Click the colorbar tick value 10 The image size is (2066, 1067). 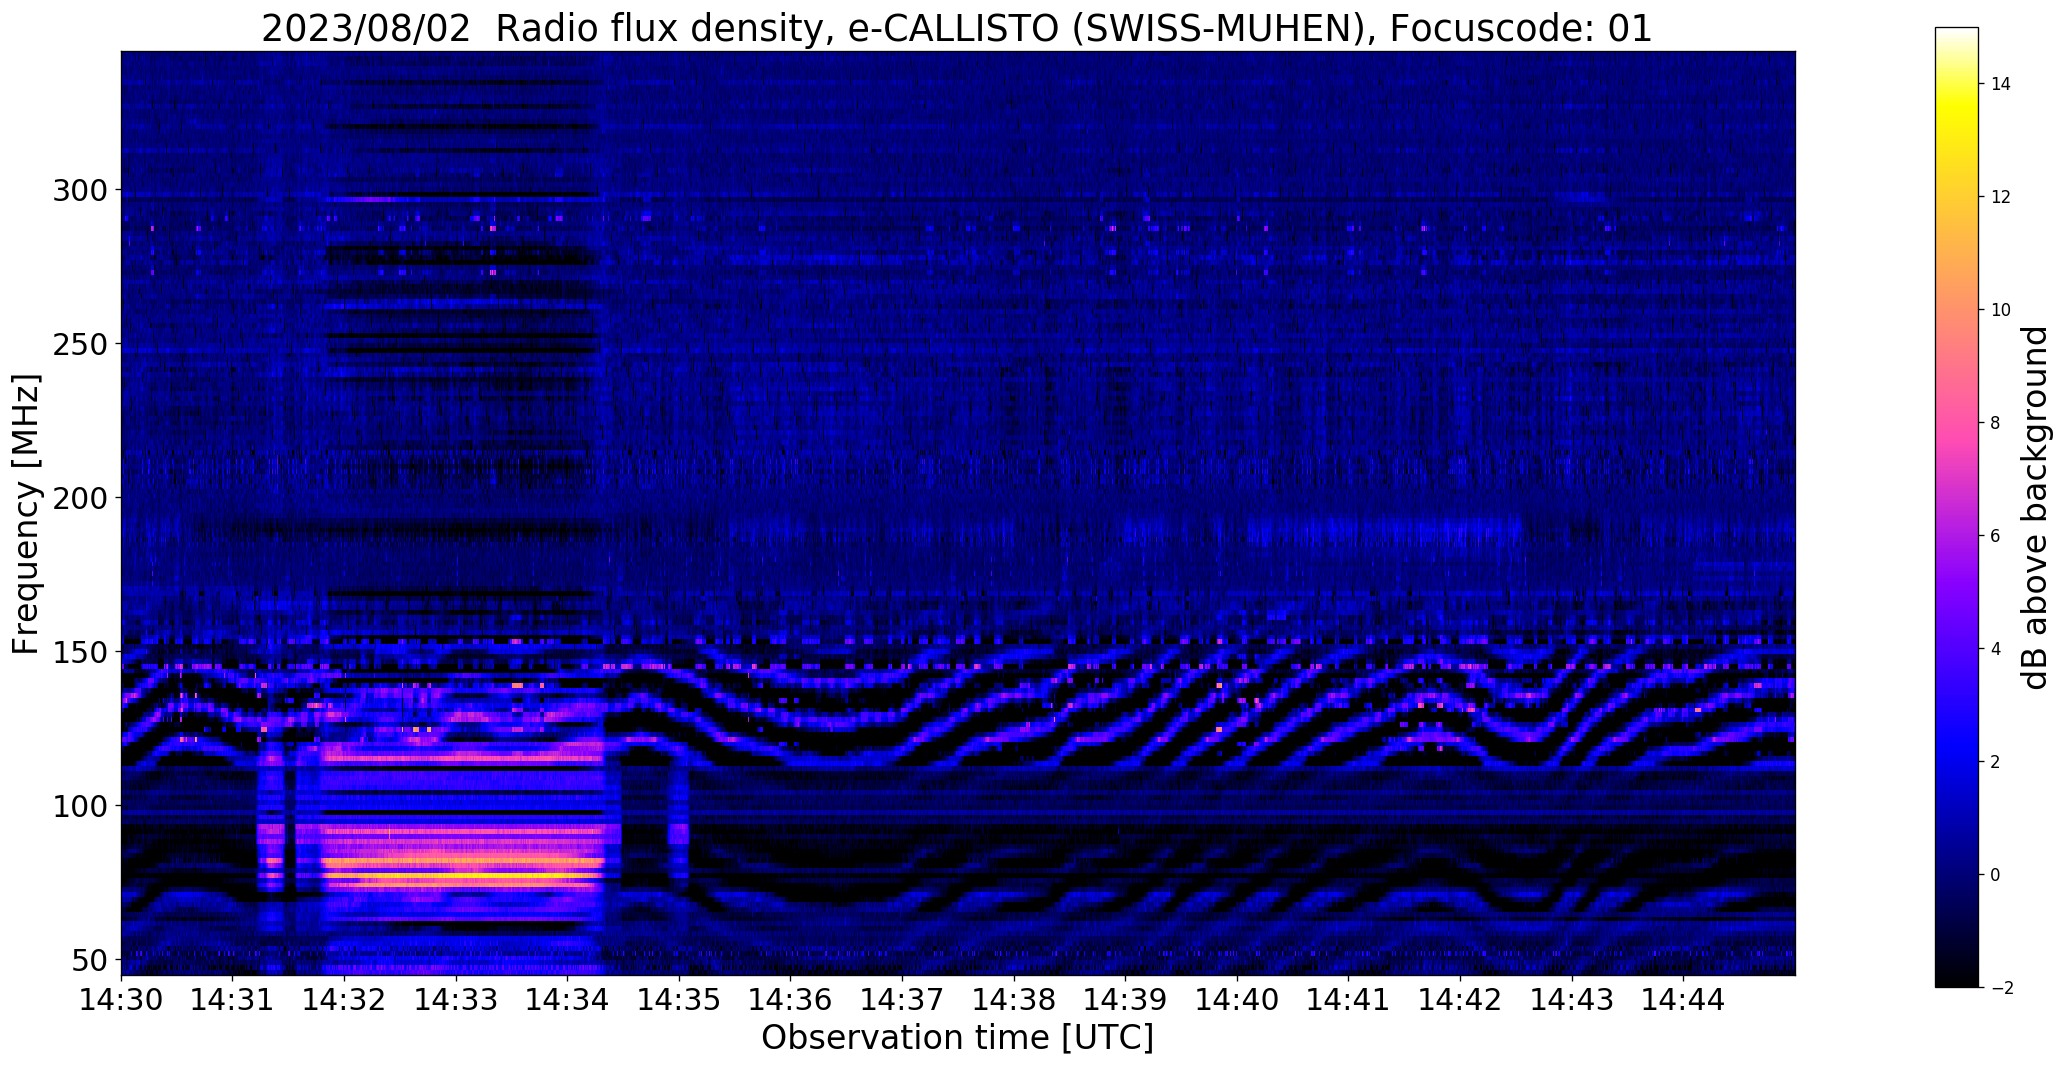click(2001, 310)
